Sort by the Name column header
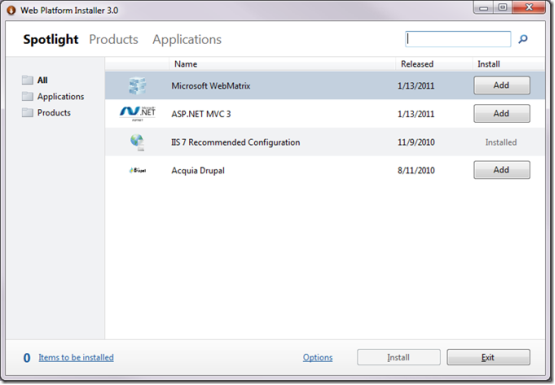The height and width of the screenshot is (385, 555). point(185,64)
